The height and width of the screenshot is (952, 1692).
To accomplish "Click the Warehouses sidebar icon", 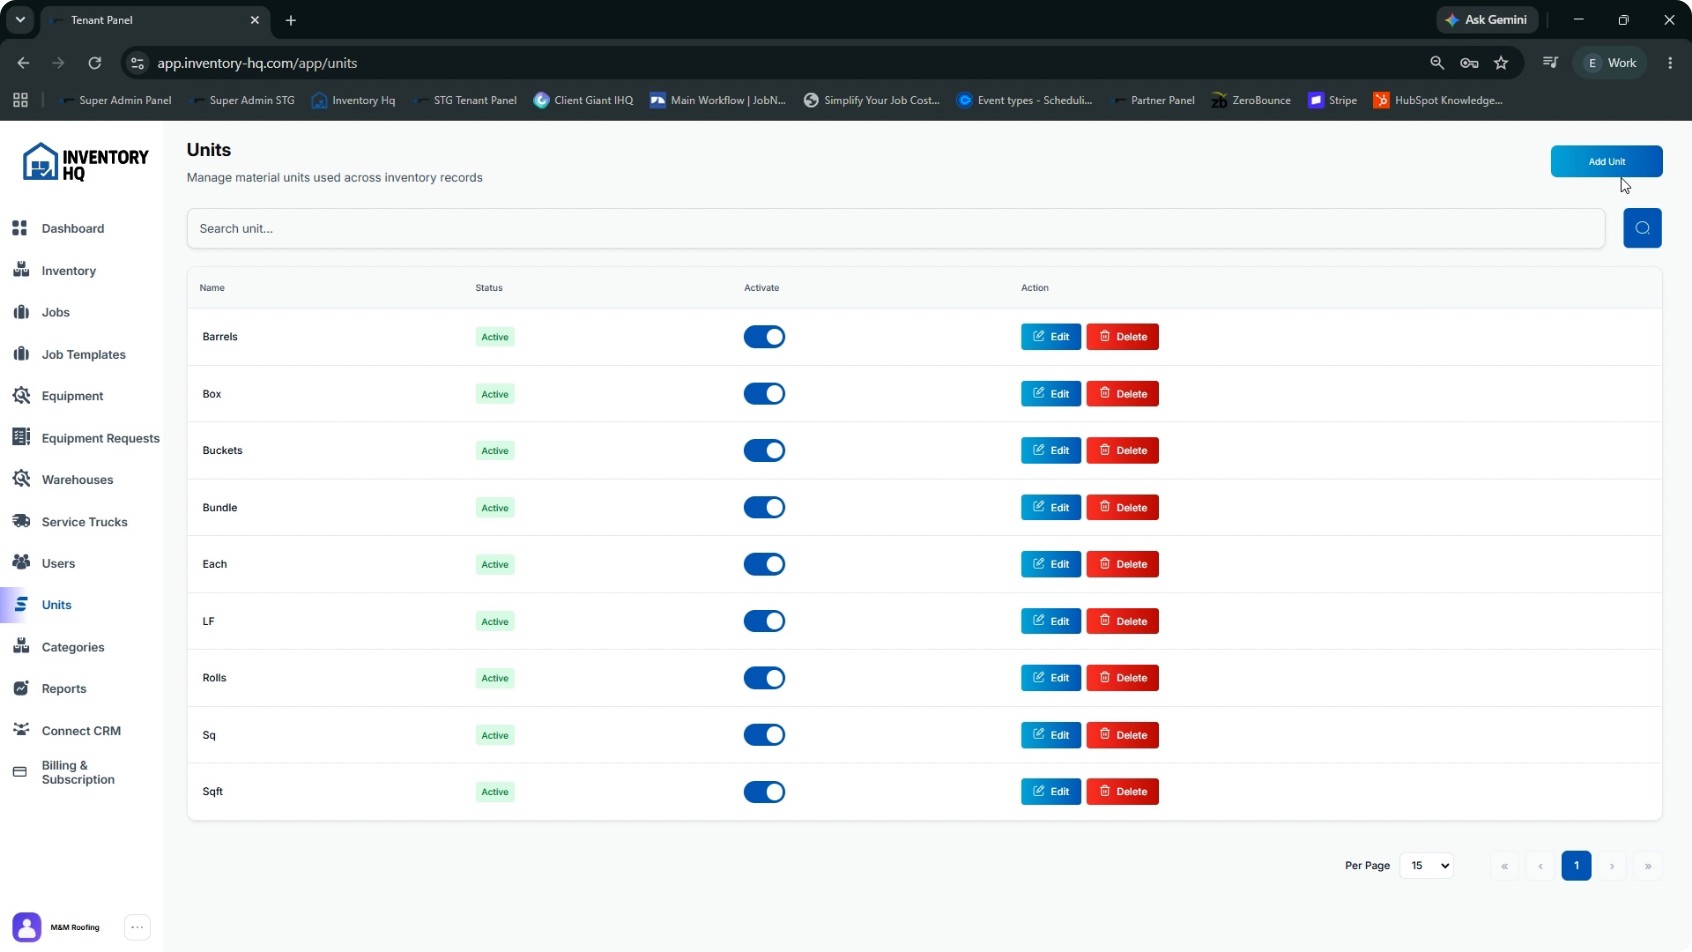I will pyautogui.click(x=20, y=479).
